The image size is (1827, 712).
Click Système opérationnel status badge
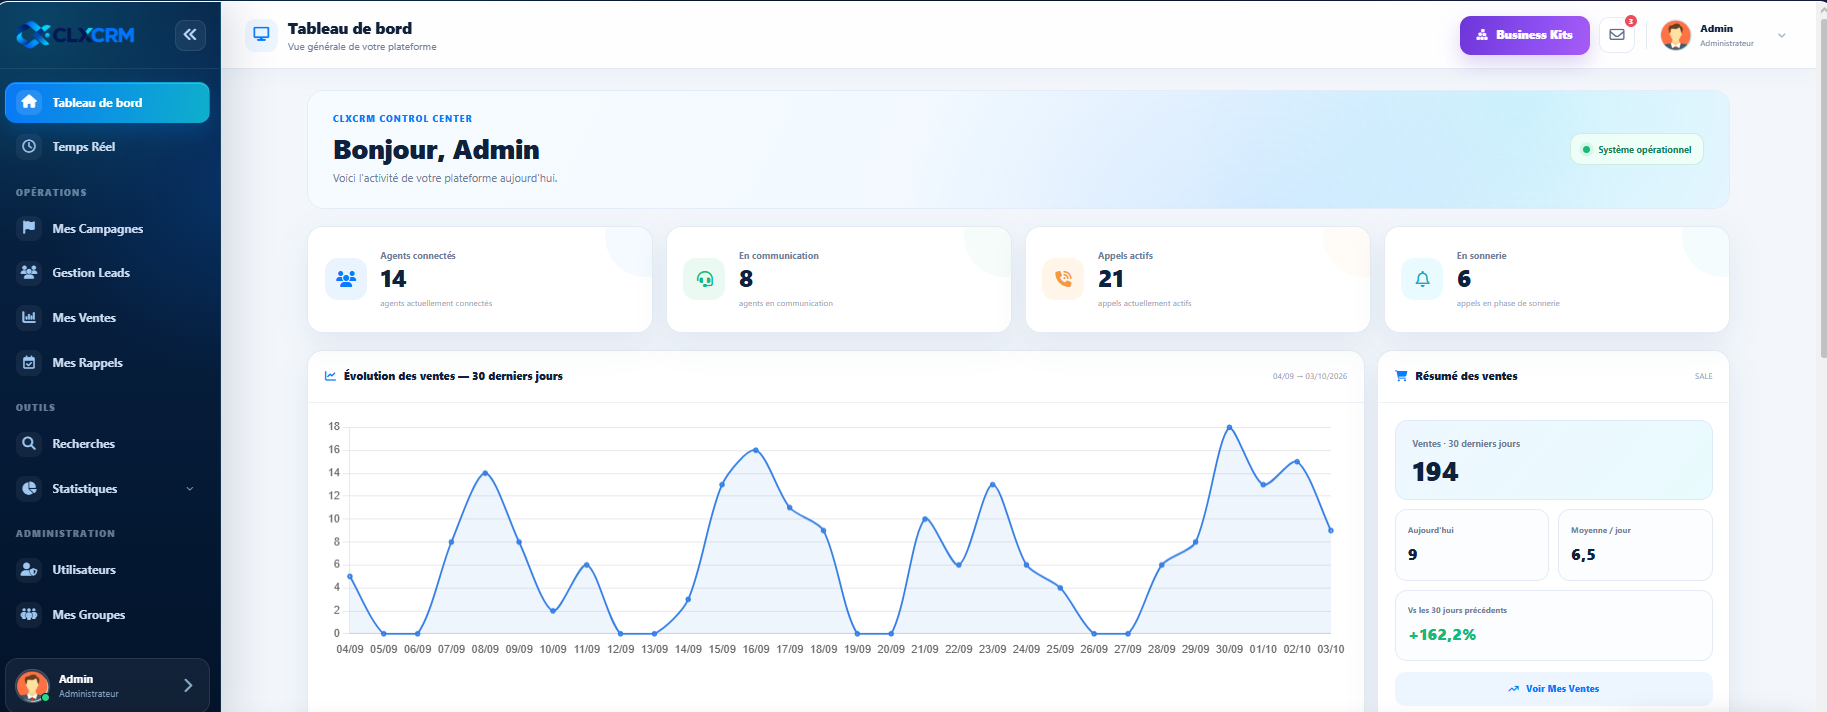1637,150
